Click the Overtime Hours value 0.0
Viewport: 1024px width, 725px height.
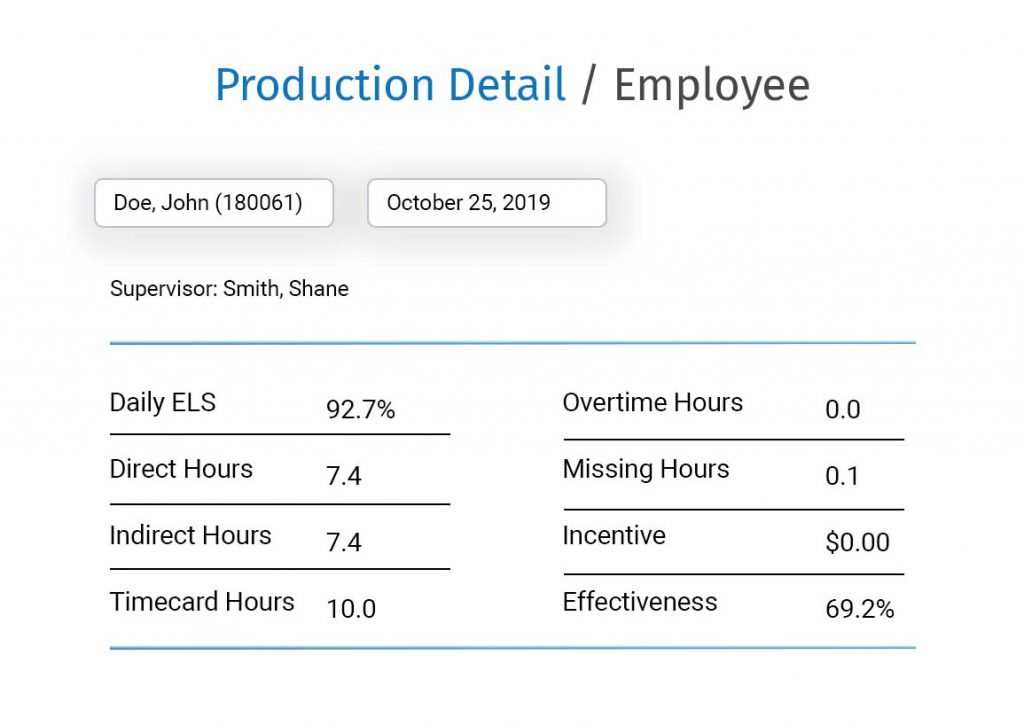click(x=842, y=409)
